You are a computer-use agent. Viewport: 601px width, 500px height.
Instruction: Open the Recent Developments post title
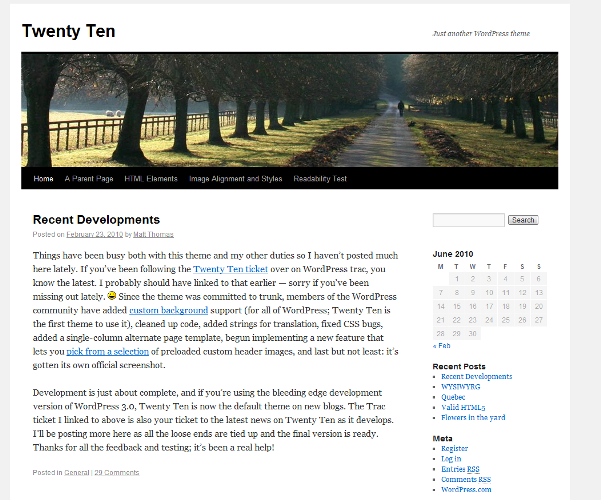[96, 220]
